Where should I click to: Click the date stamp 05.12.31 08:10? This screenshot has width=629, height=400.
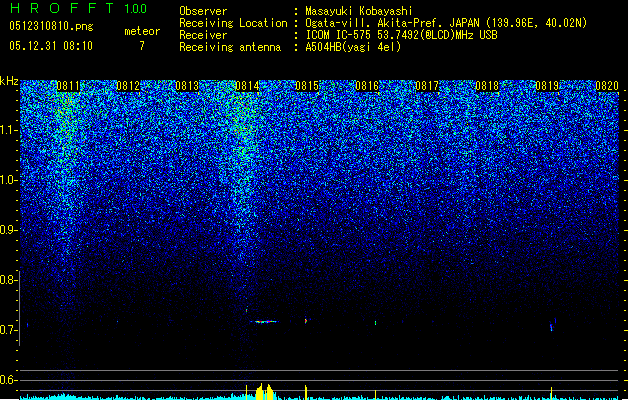click(x=51, y=46)
